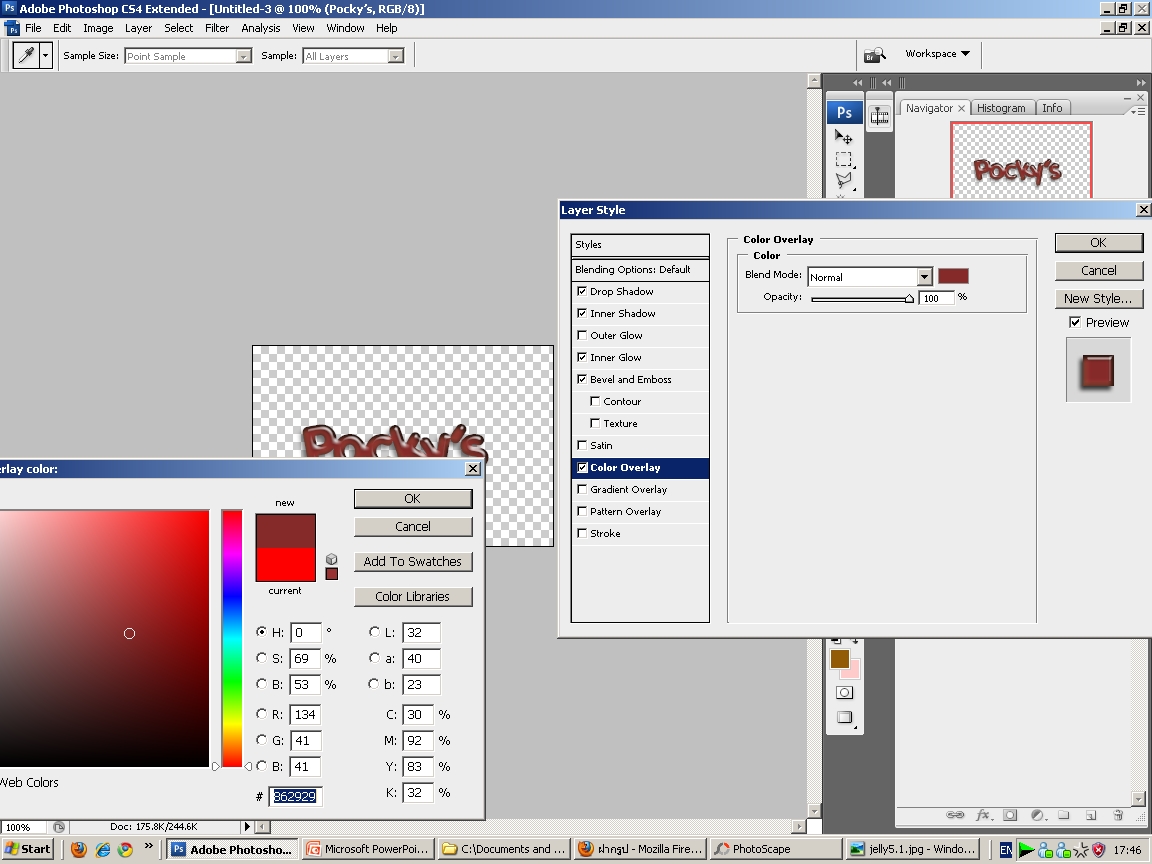The height and width of the screenshot is (864, 1152).
Task: Uncheck the Drop Shadow style
Action: 582,291
